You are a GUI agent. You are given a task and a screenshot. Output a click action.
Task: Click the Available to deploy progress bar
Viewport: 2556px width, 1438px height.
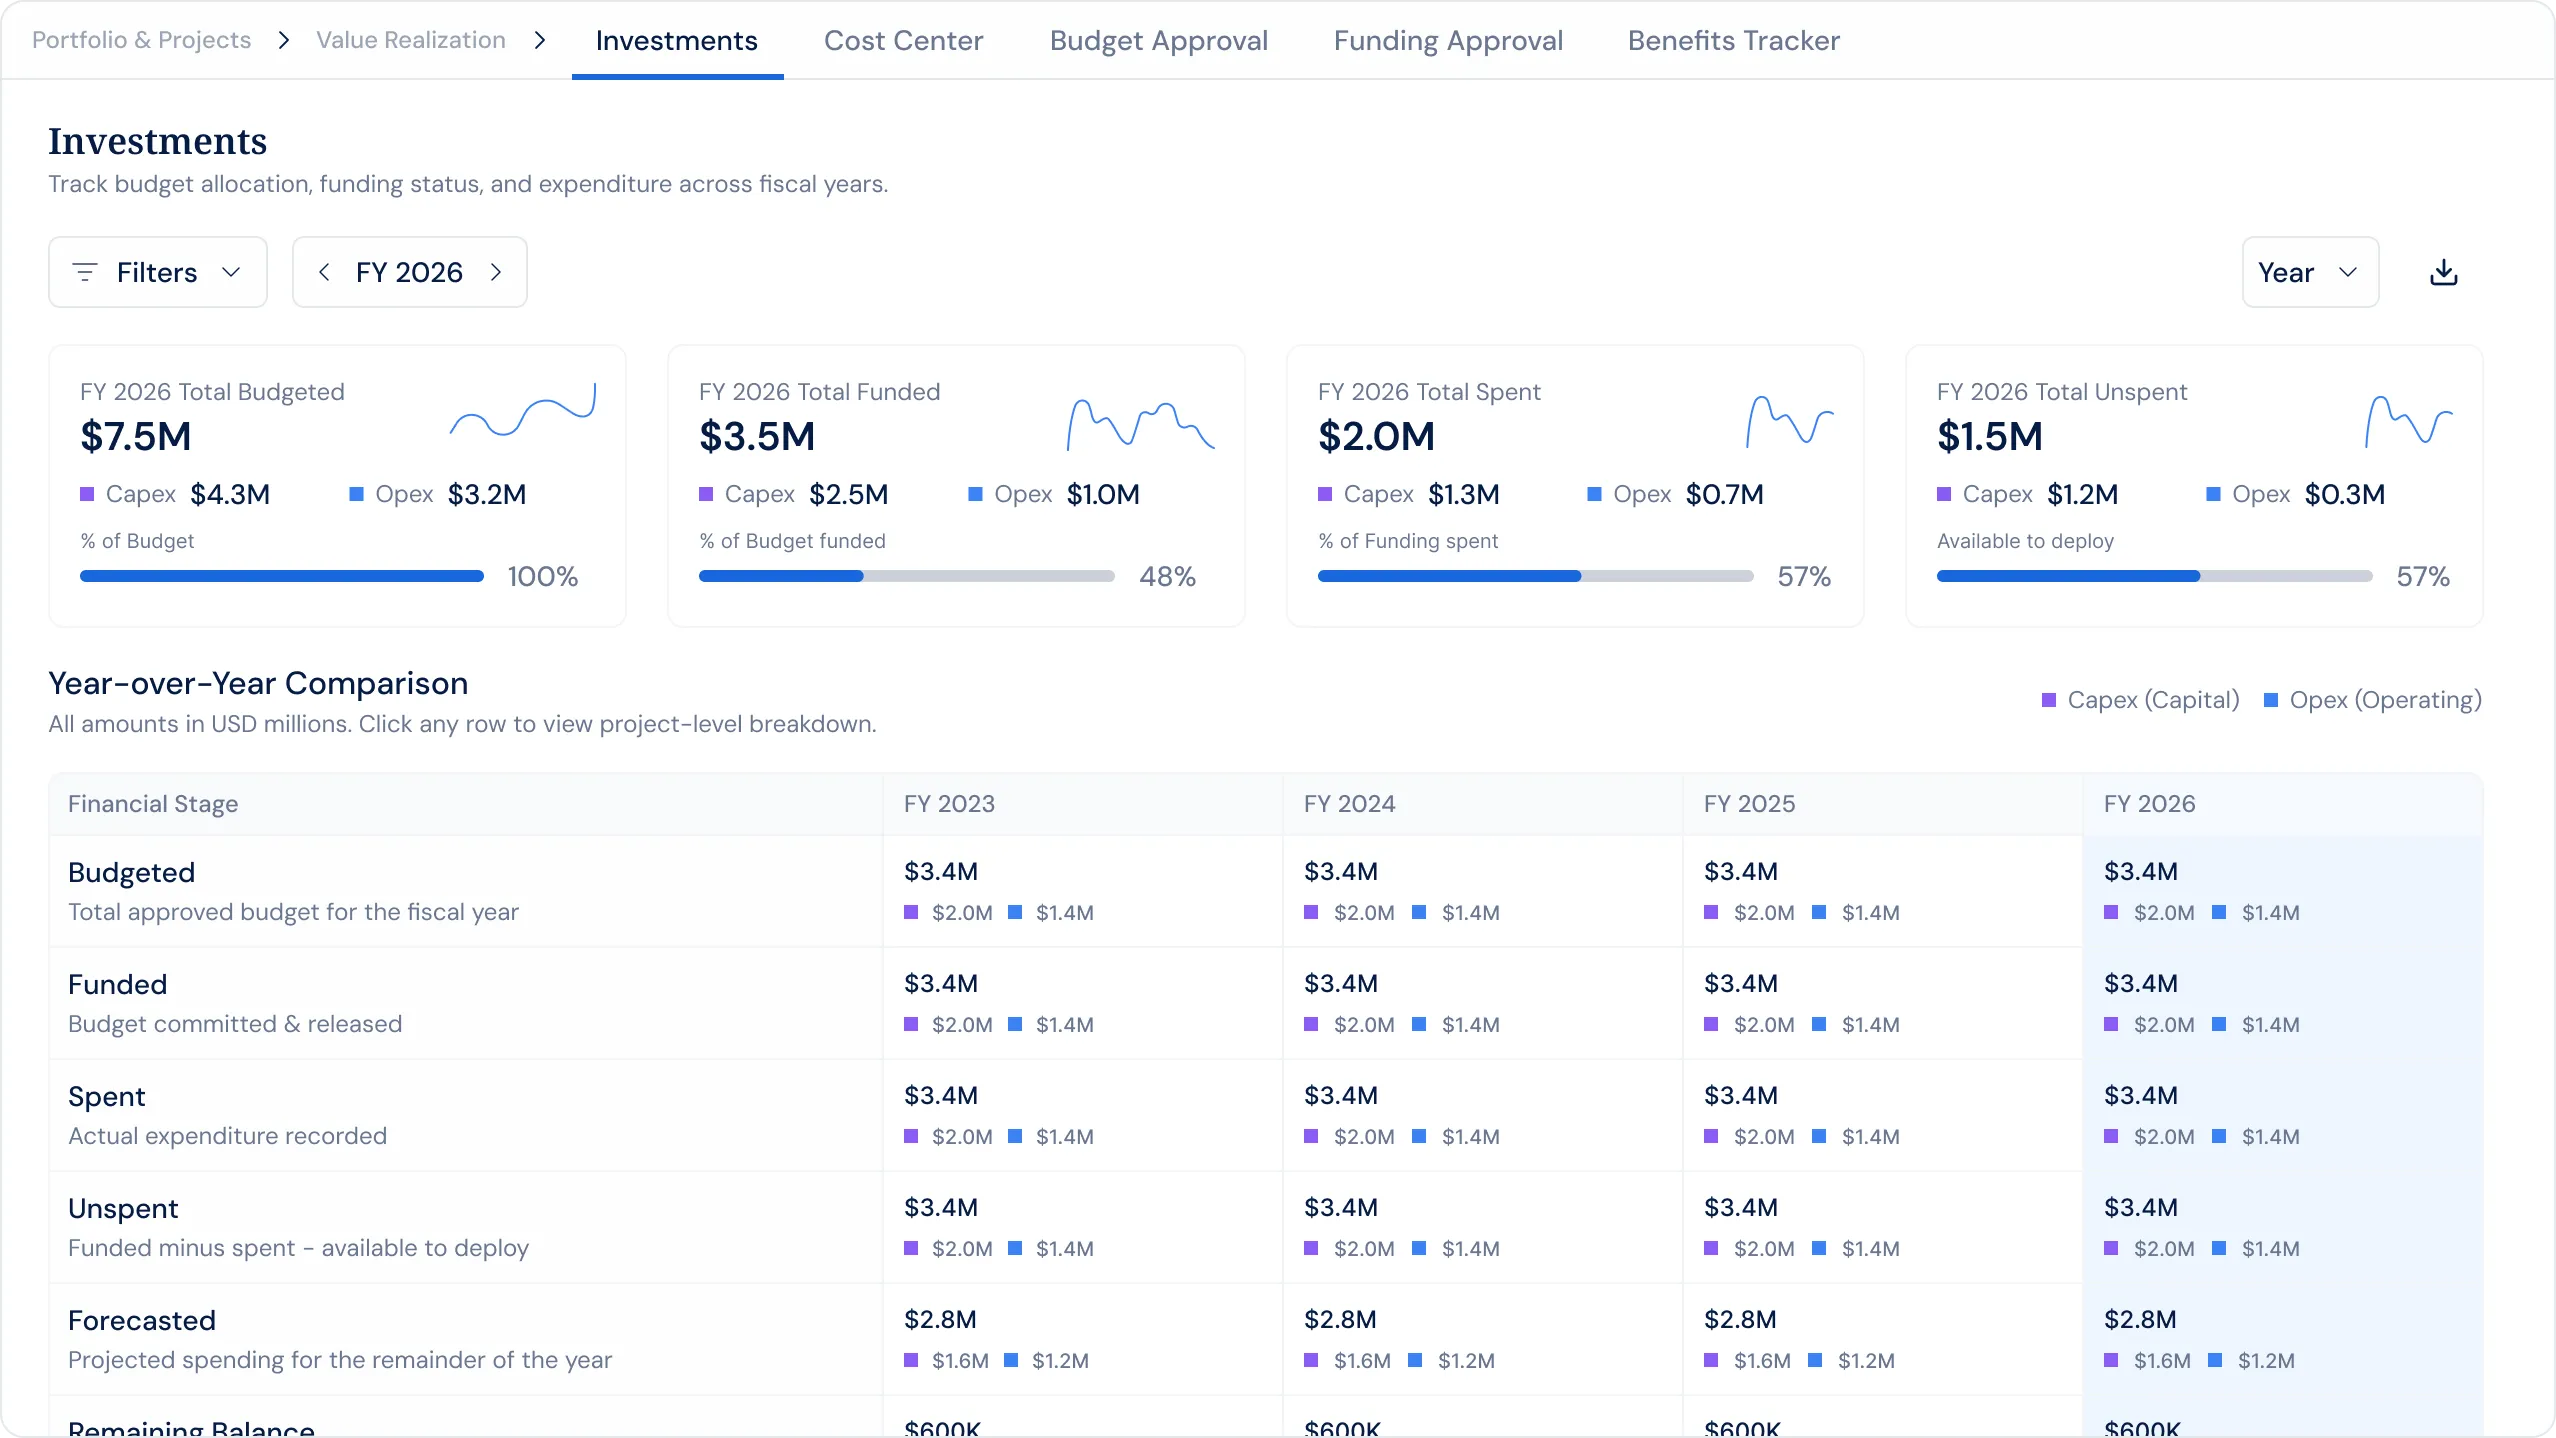pyautogui.click(x=2155, y=576)
